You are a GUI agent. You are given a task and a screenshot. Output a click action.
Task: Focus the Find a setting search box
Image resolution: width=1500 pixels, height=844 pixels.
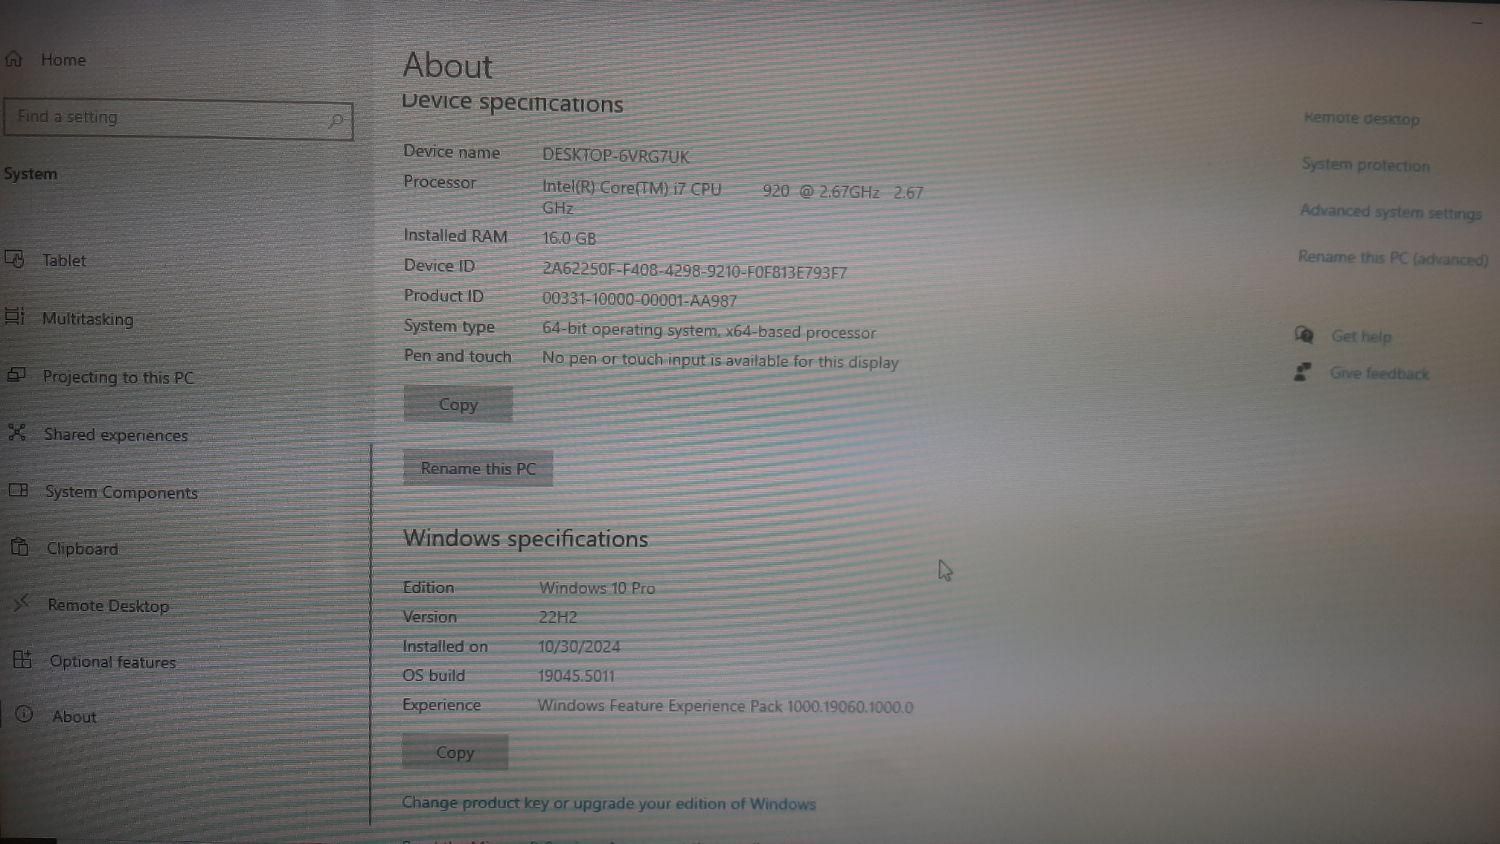click(x=178, y=119)
